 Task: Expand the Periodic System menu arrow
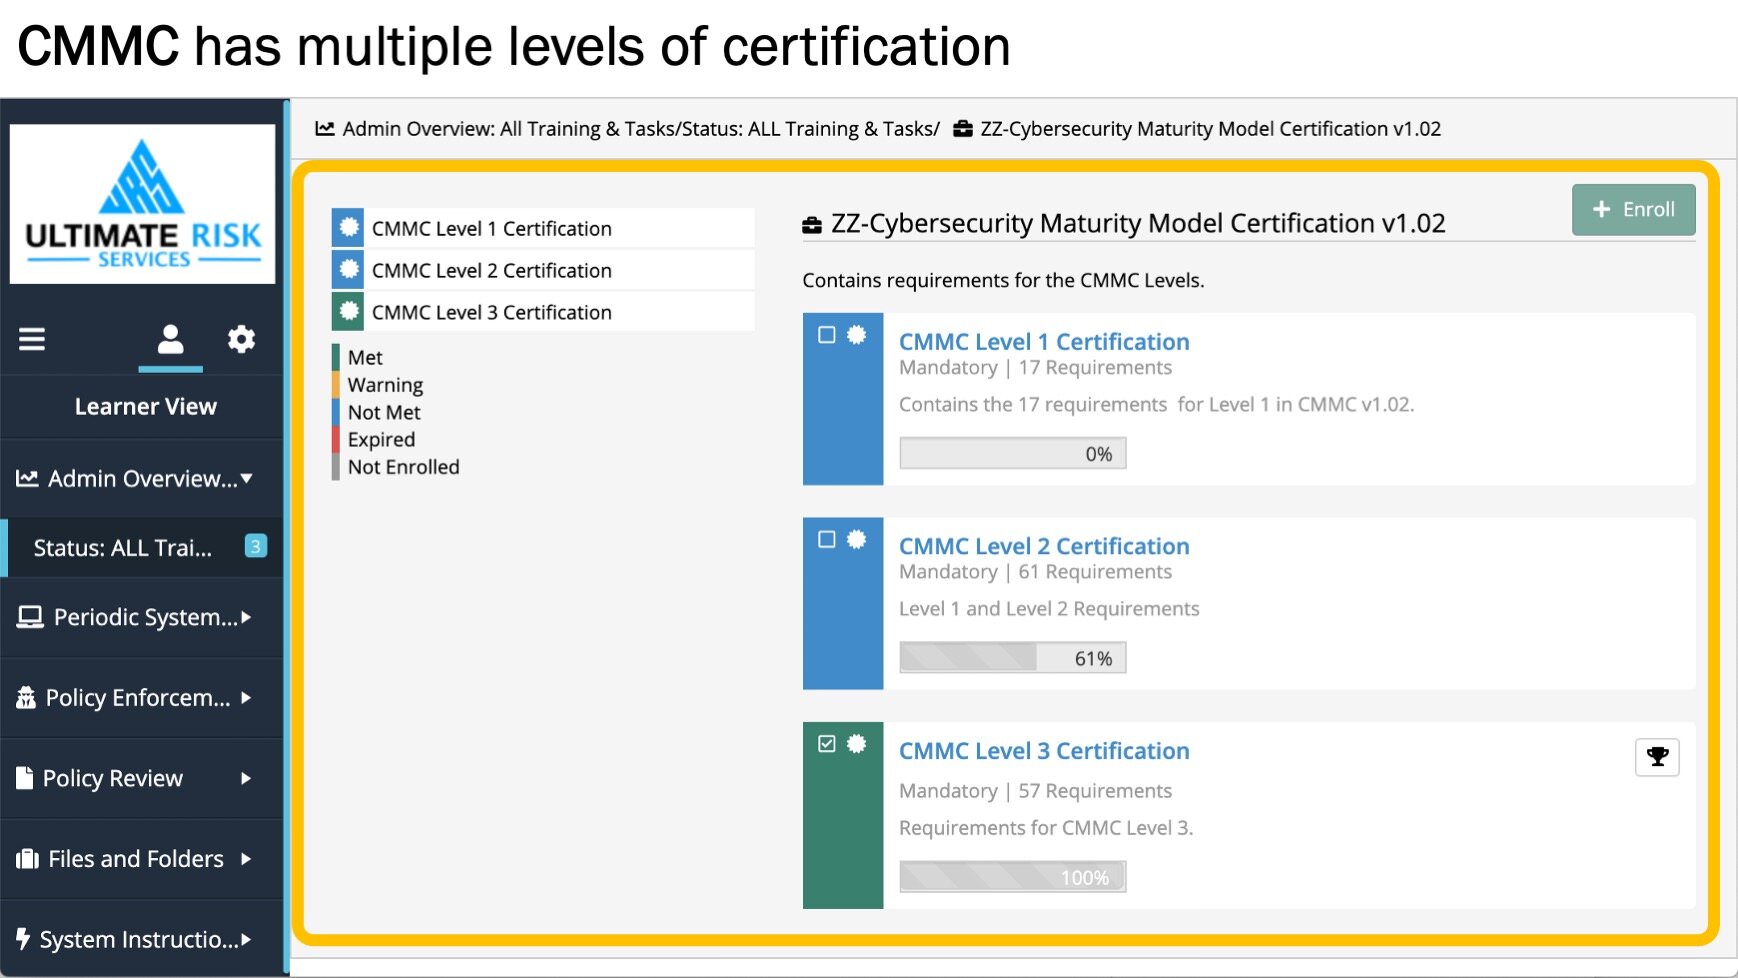click(246, 618)
